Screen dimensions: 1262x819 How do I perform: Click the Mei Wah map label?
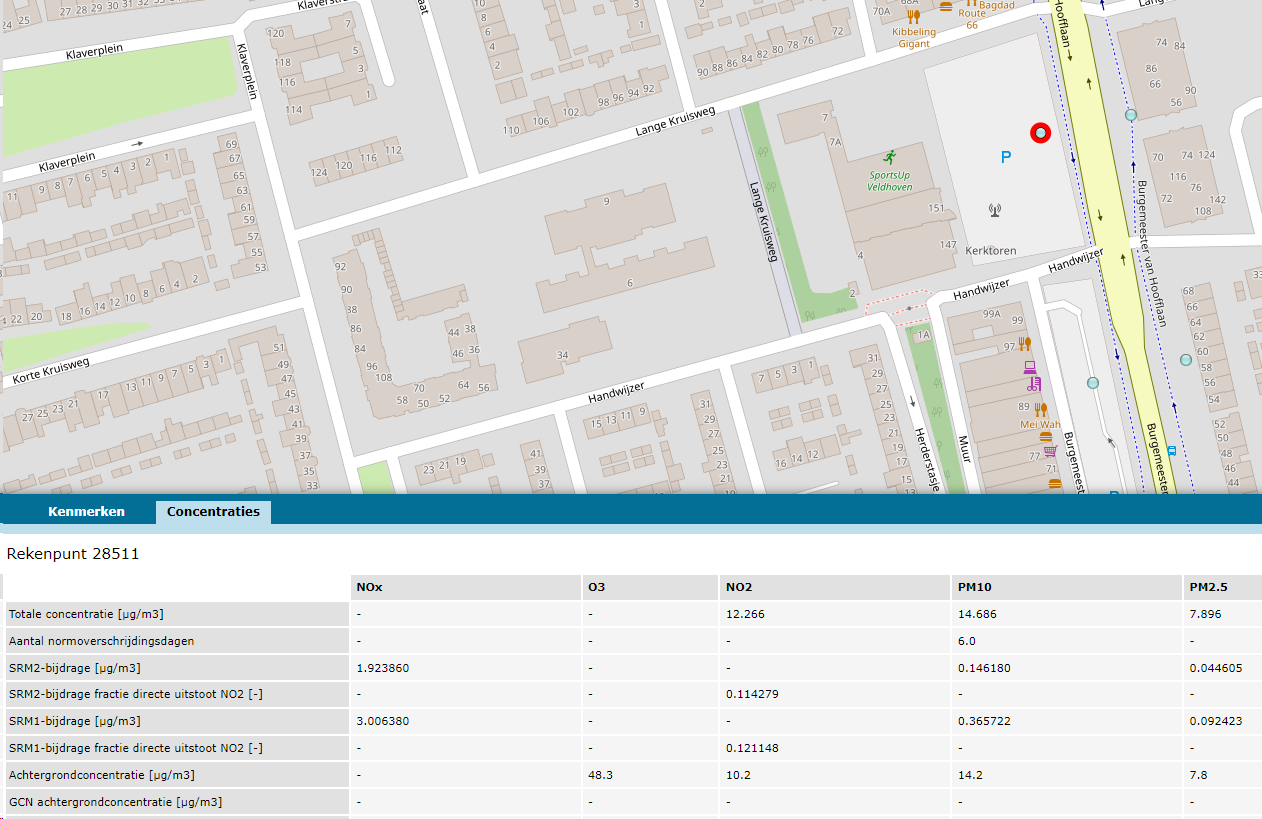click(x=1040, y=424)
